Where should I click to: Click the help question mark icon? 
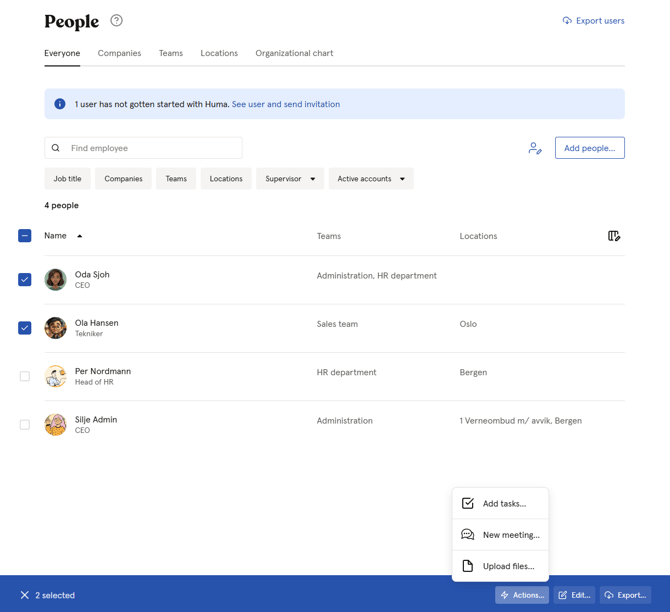point(116,21)
